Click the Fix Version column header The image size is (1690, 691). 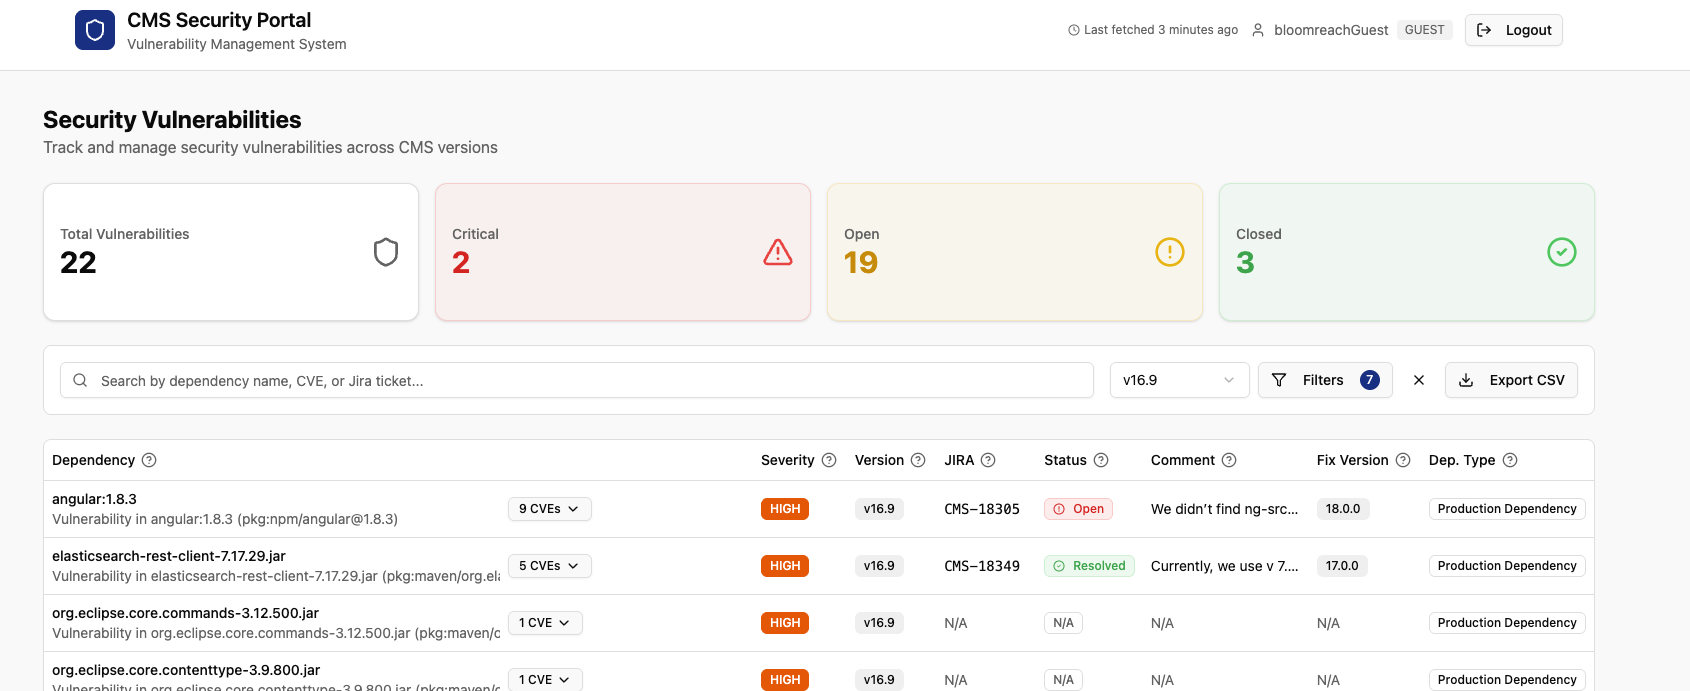point(1352,460)
